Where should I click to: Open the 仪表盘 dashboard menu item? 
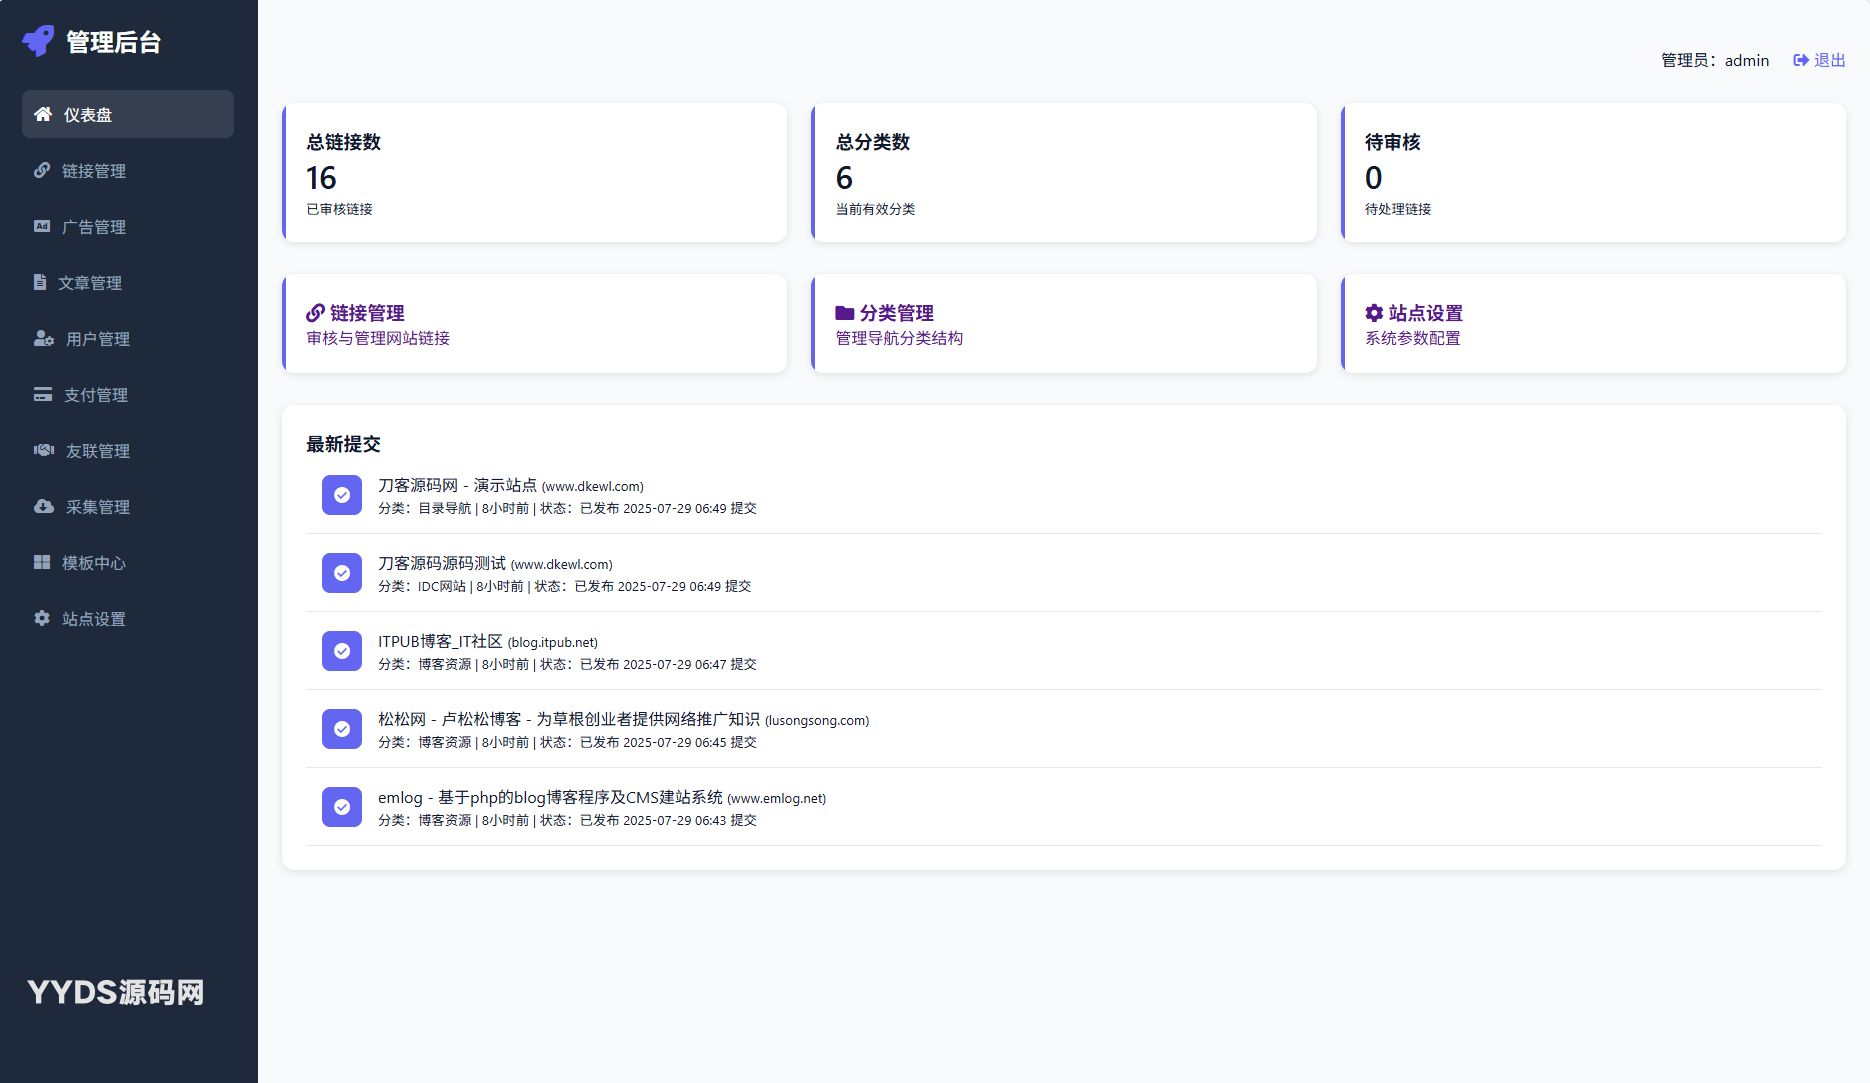[128, 114]
